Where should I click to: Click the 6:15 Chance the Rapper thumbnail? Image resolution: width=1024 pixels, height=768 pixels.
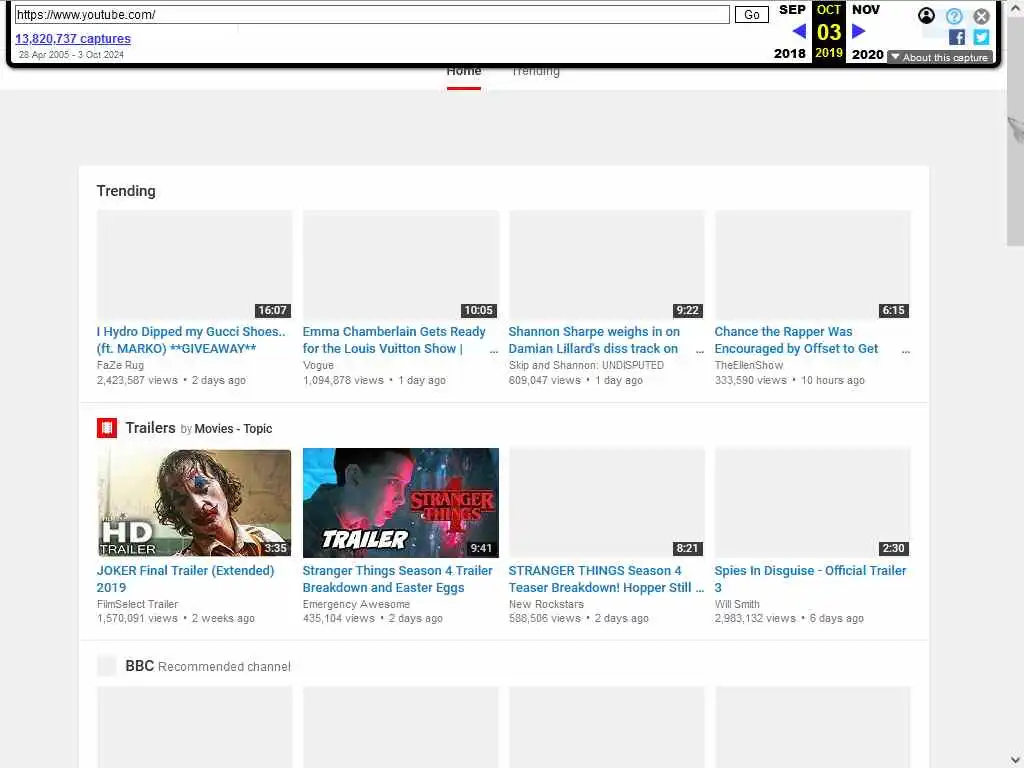point(812,264)
